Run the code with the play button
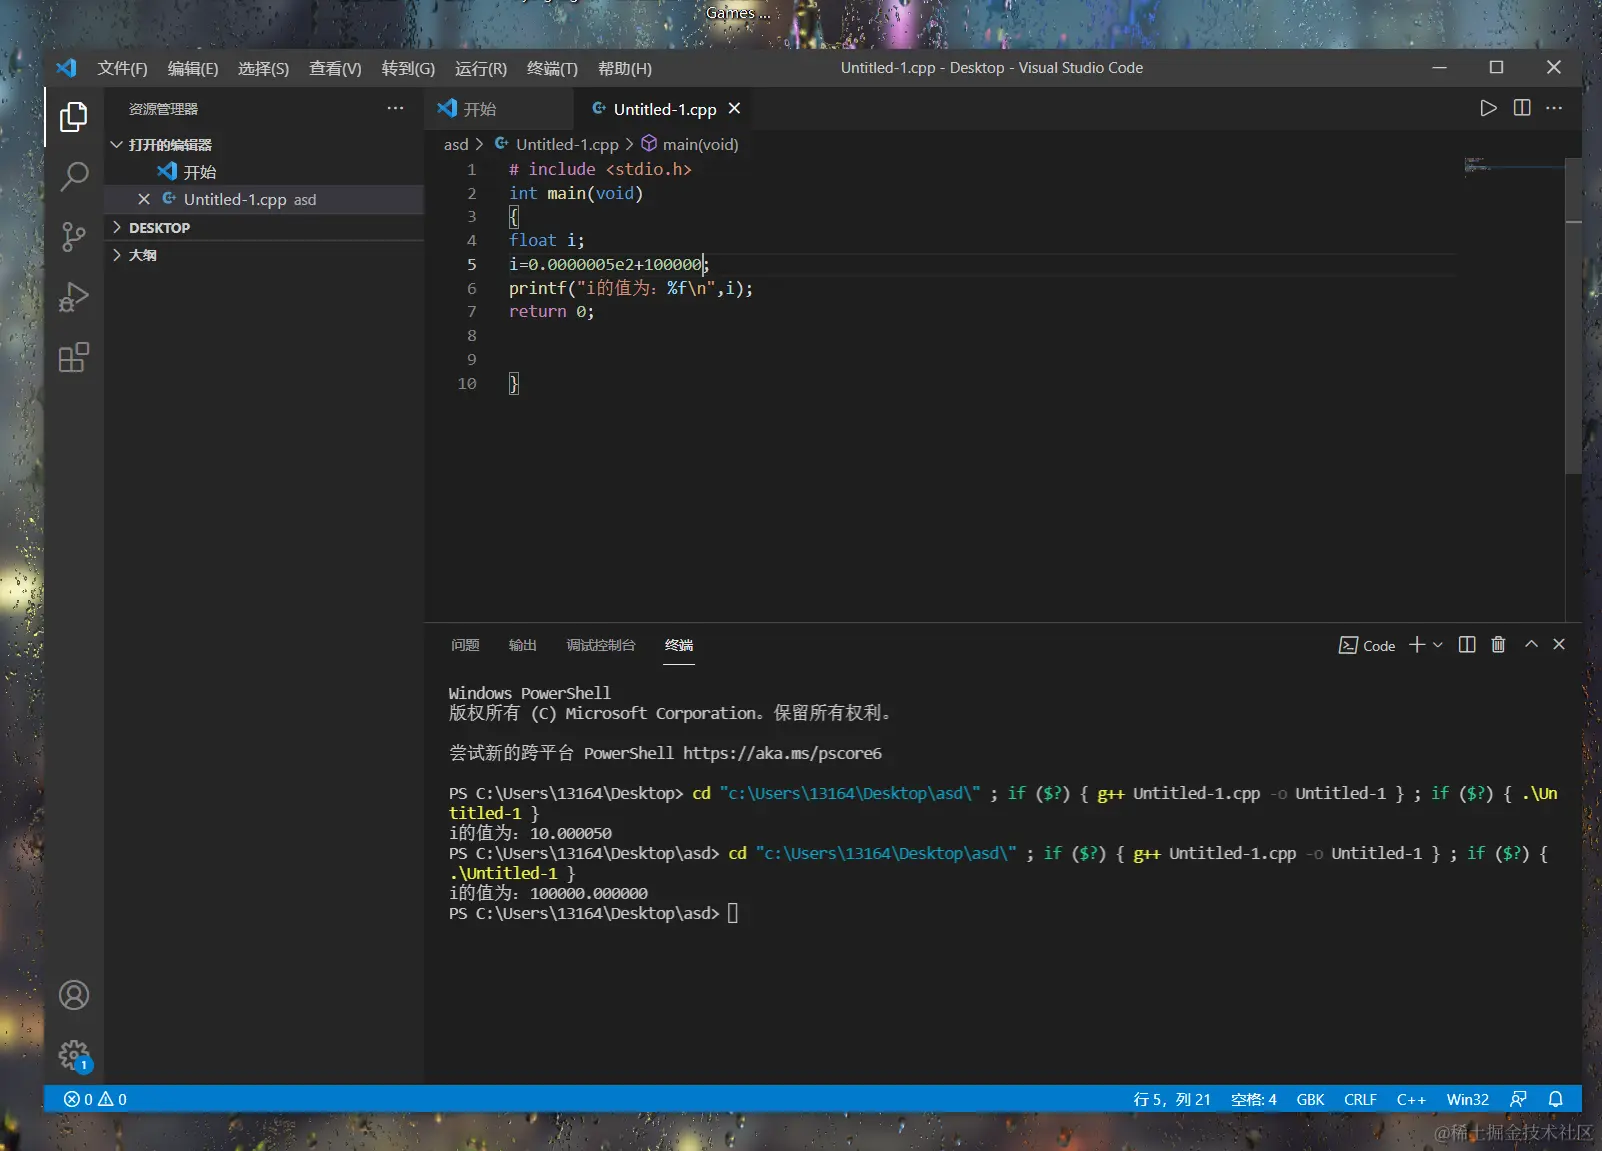This screenshot has width=1602, height=1151. click(1488, 108)
